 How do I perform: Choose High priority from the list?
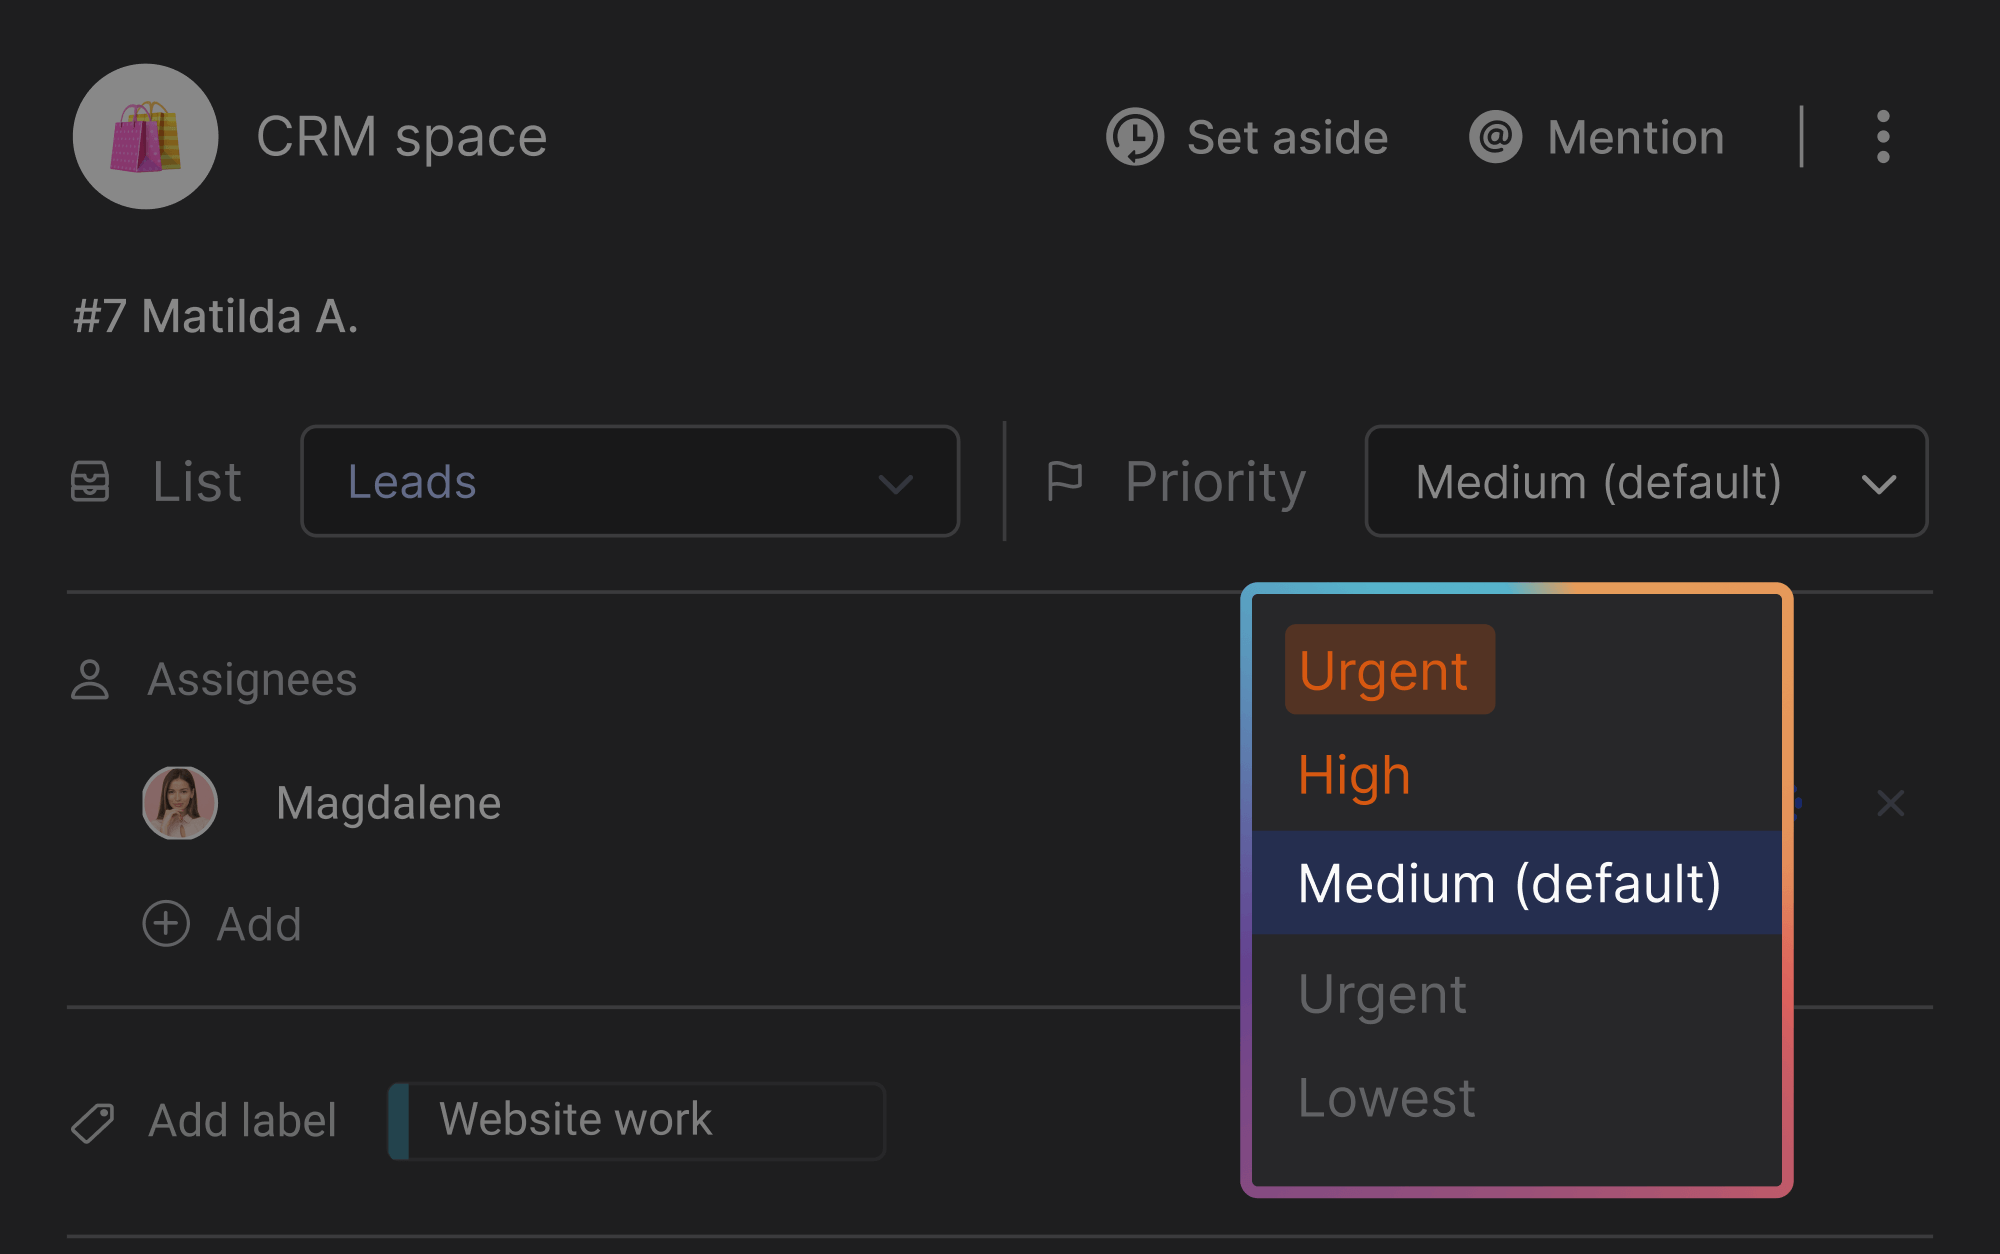click(1354, 776)
